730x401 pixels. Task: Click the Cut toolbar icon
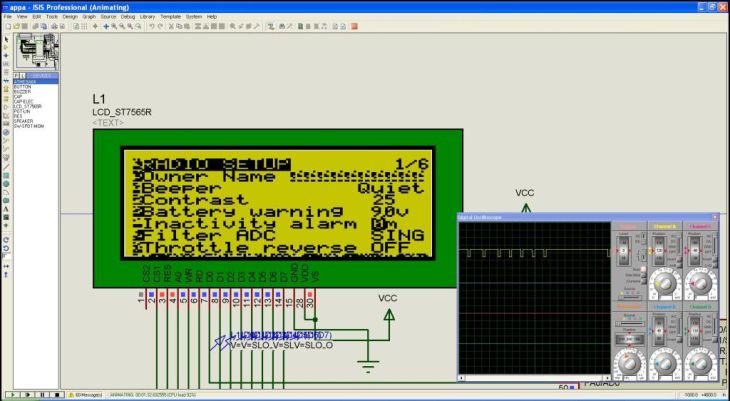click(171, 27)
